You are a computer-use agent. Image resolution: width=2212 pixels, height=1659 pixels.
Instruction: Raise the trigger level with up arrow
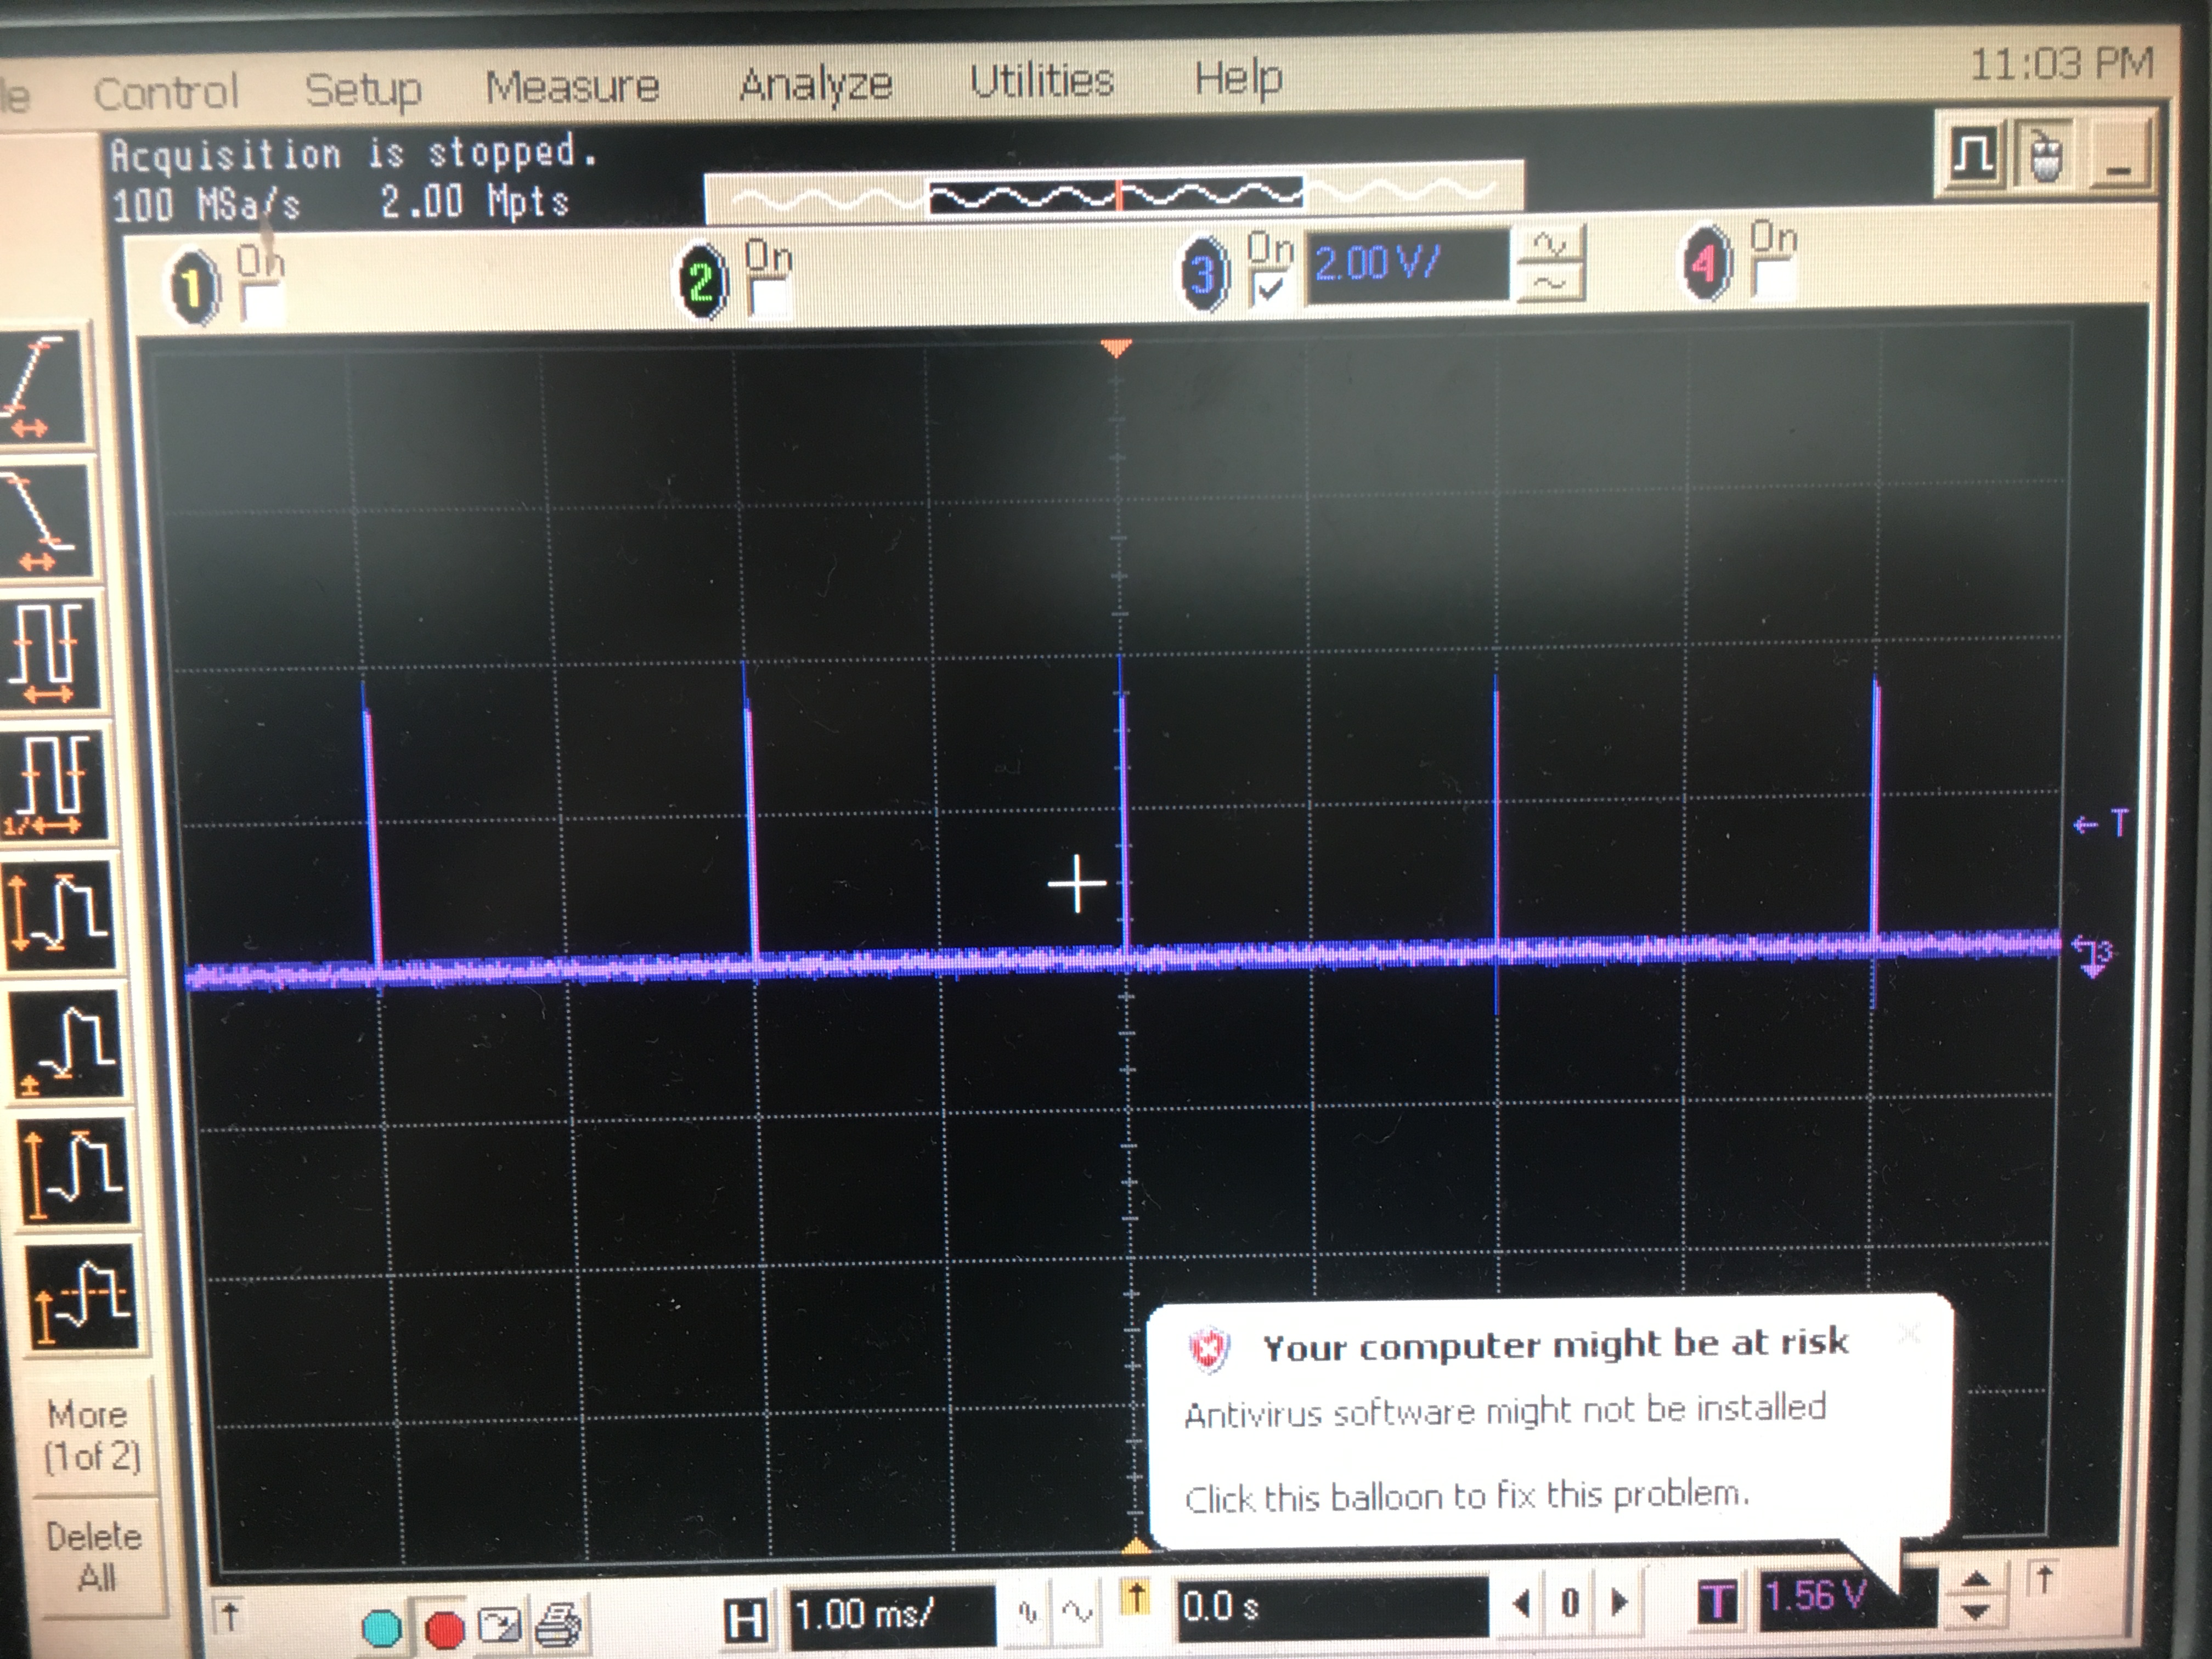pyautogui.click(x=1976, y=1579)
